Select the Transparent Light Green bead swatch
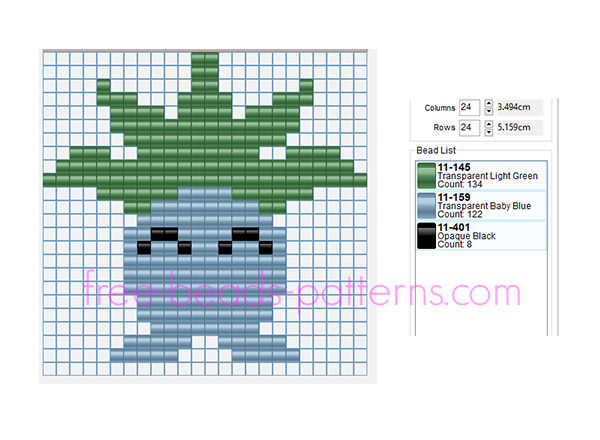The width and height of the screenshot is (600, 440). coord(426,176)
